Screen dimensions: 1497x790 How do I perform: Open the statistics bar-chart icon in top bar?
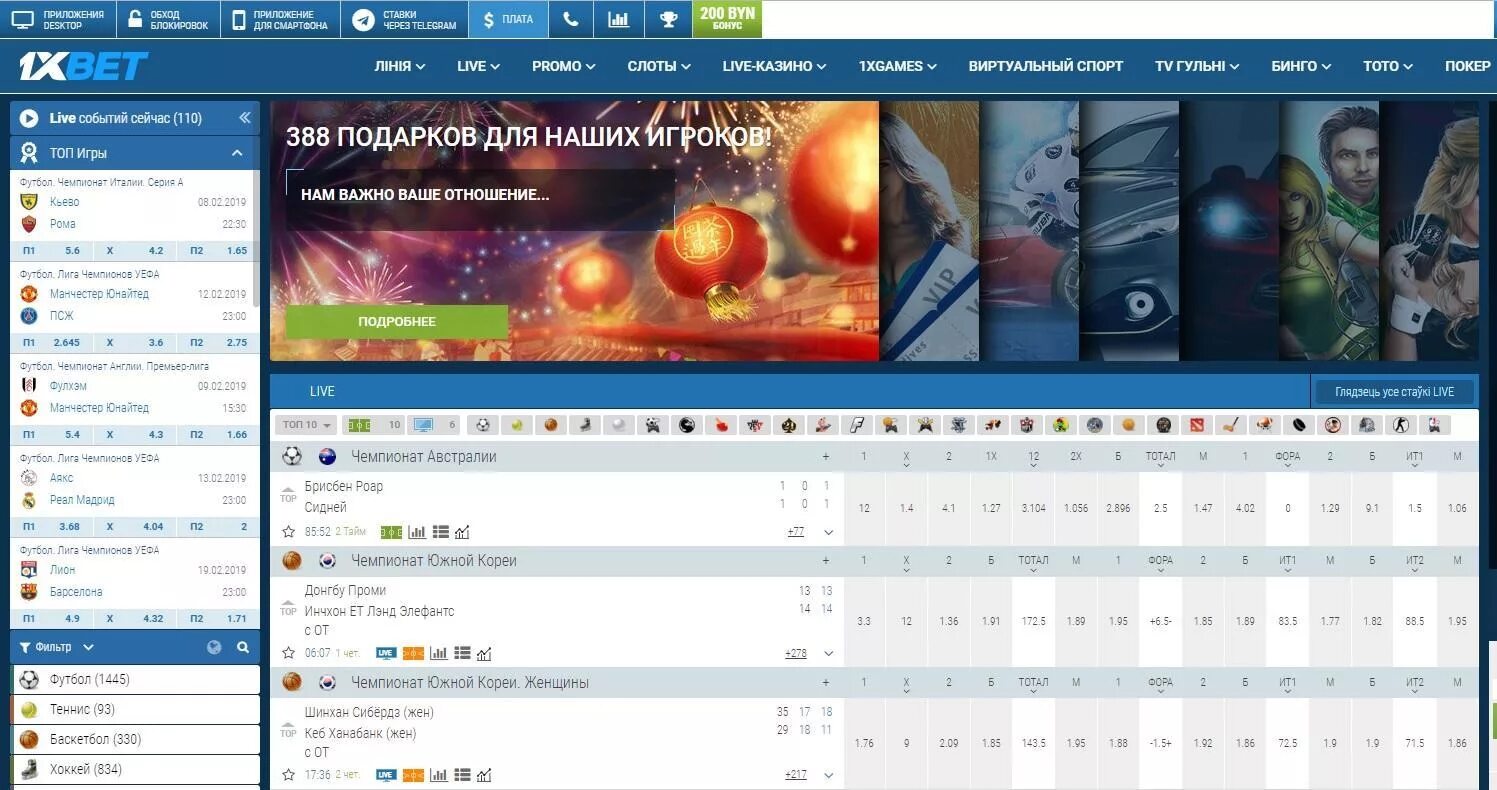coord(618,19)
